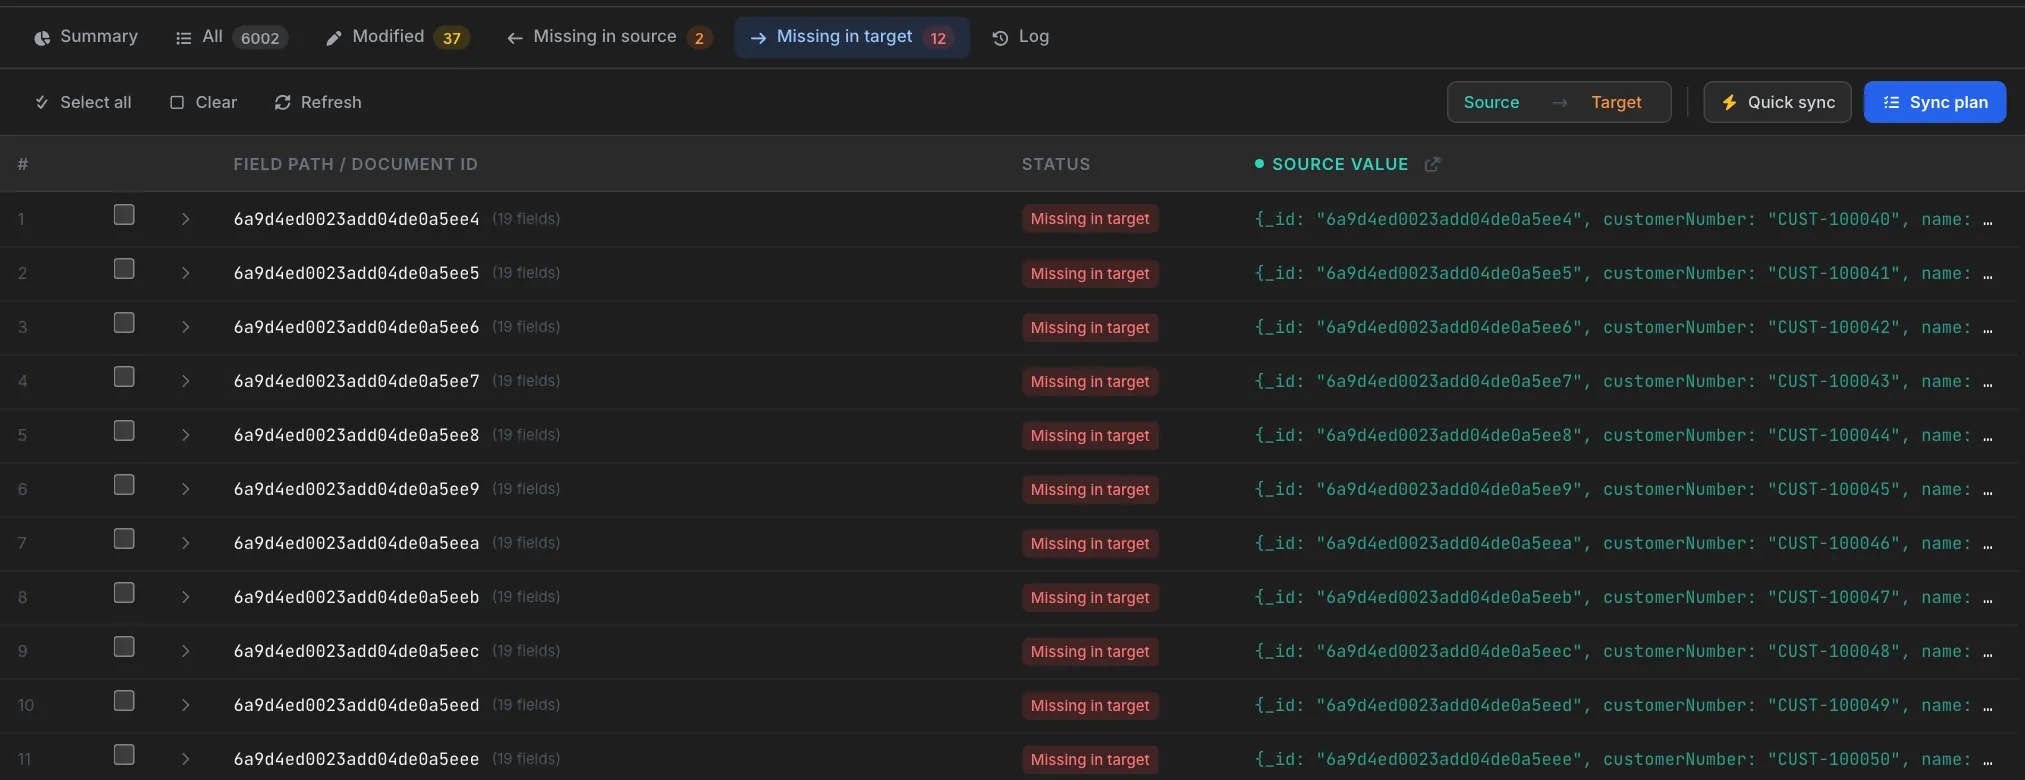
Task: Click right arrow icon of Missing in target
Action: (758, 38)
